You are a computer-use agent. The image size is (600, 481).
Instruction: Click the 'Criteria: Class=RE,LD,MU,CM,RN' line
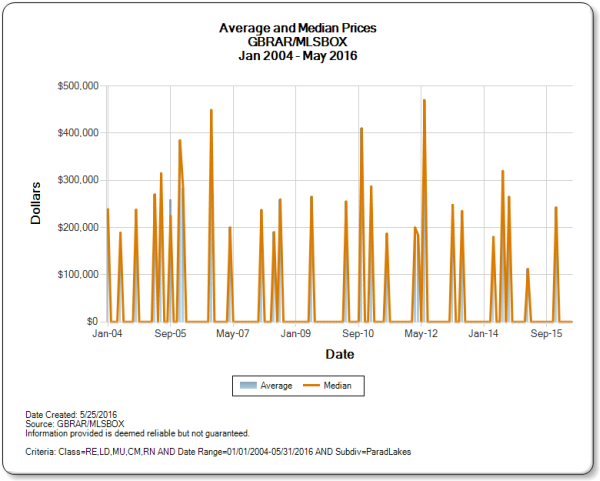[x=218, y=452]
